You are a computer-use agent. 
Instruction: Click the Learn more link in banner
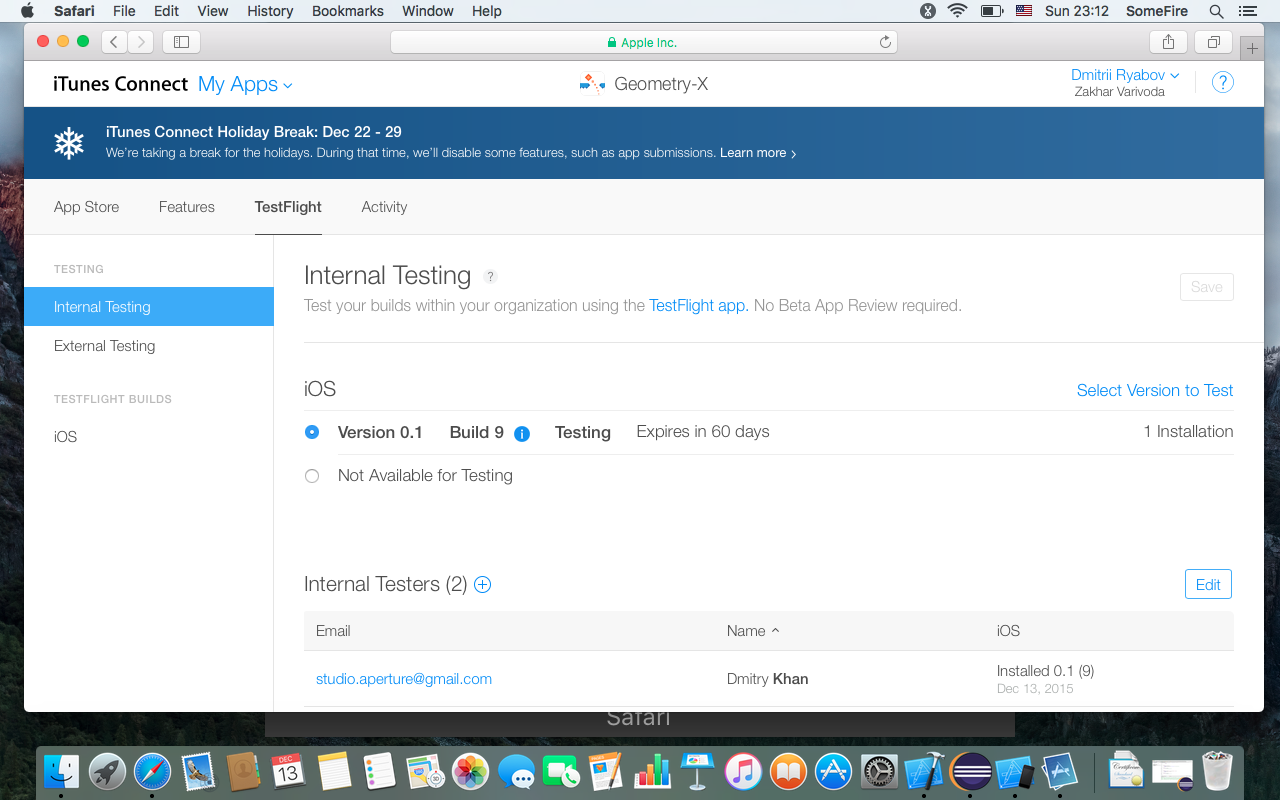[758, 153]
